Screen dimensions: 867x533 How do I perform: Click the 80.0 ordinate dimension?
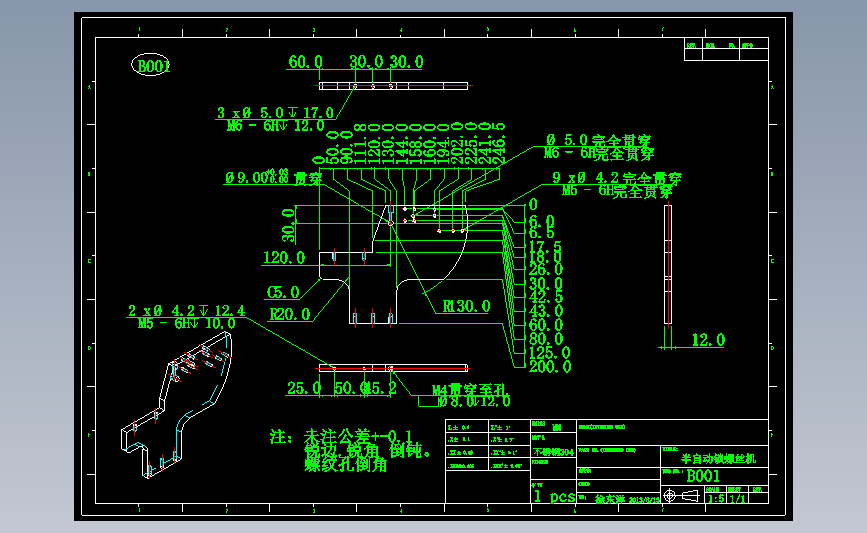point(546,339)
